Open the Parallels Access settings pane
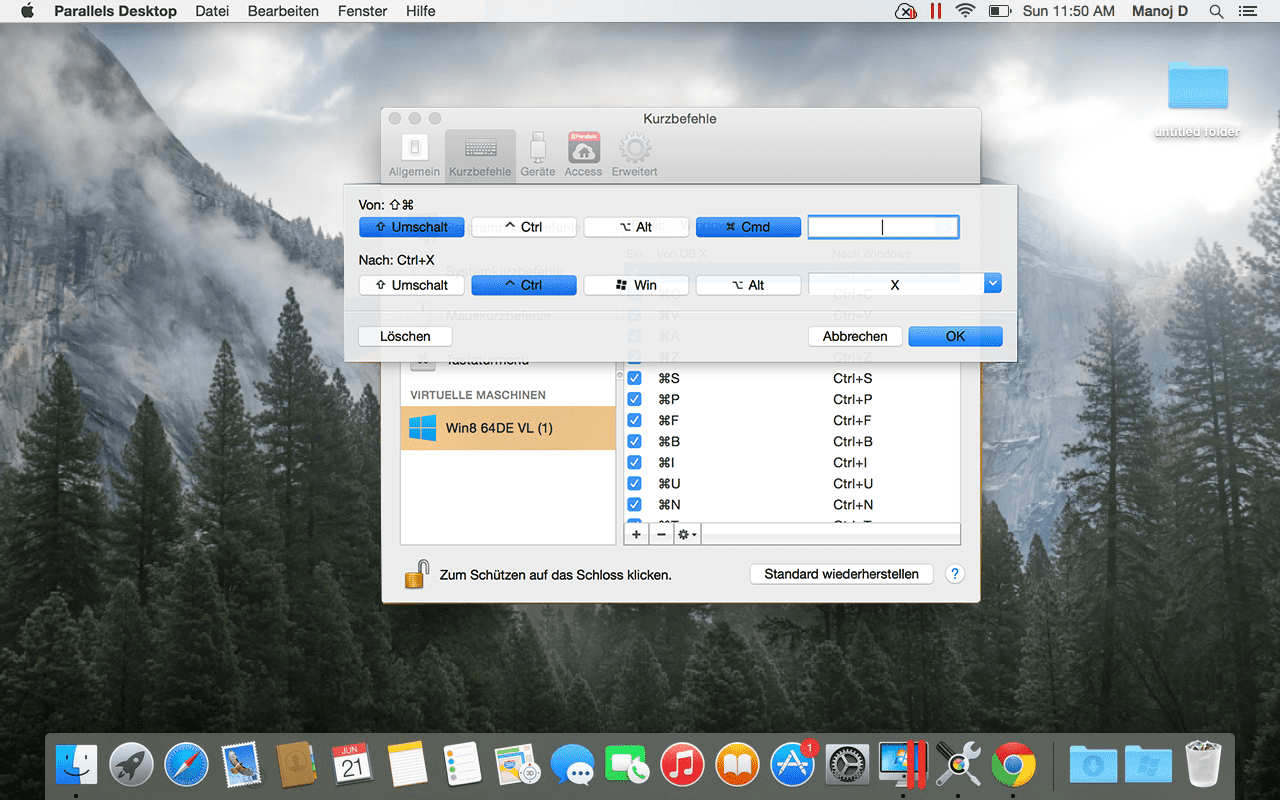1280x800 pixels. (583, 153)
